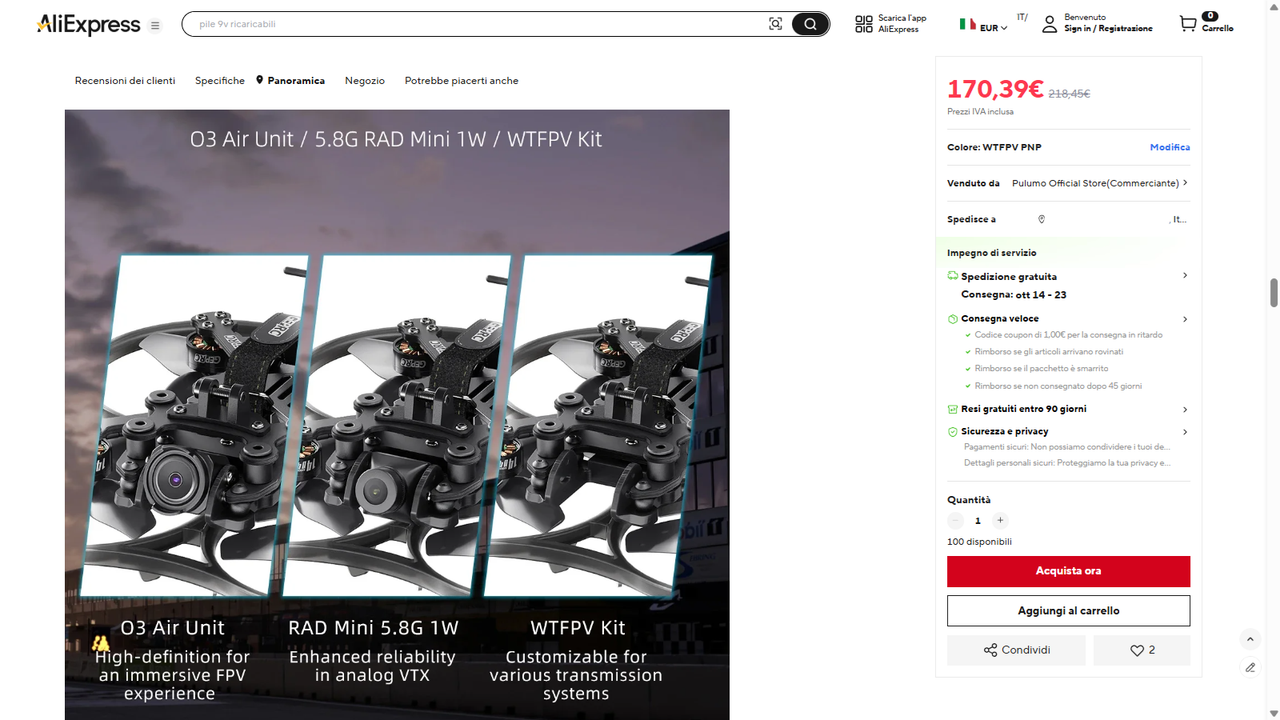Click Aggiungi al carrello button
Image resolution: width=1280 pixels, height=720 pixels.
(x=1068, y=610)
